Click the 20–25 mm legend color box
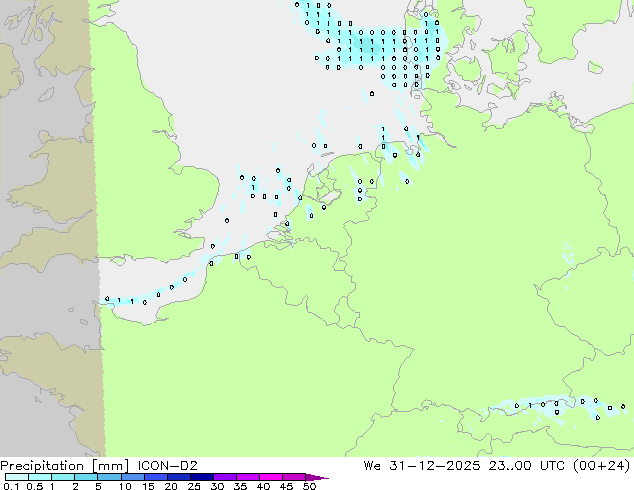Screen dimensions: 634x490 click(178, 477)
